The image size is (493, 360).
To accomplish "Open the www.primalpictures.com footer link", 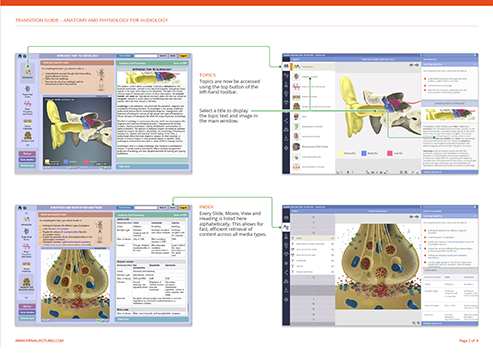I will (x=39, y=341).
